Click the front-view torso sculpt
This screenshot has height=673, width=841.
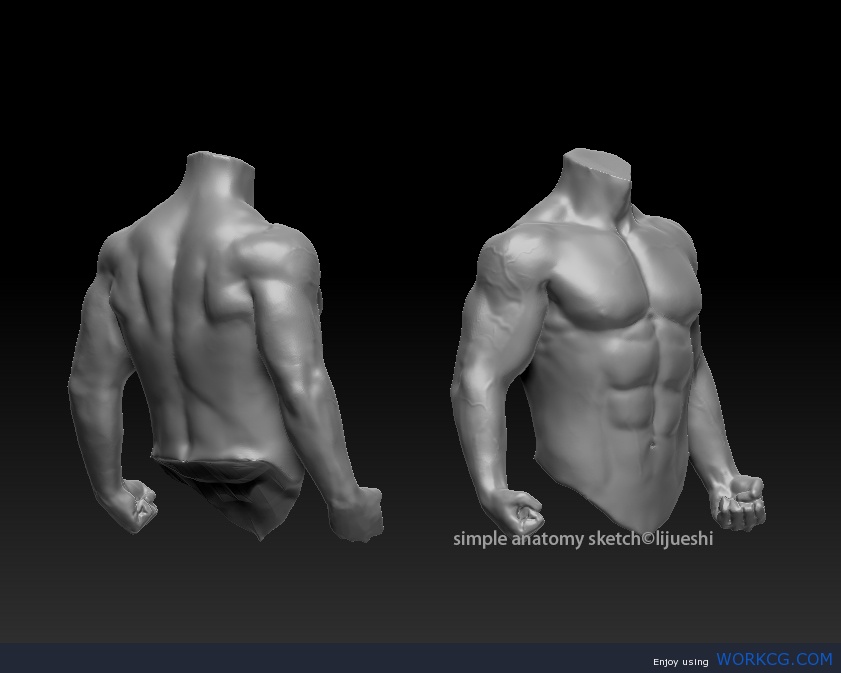pyautogui.click(x=608, y=340)
